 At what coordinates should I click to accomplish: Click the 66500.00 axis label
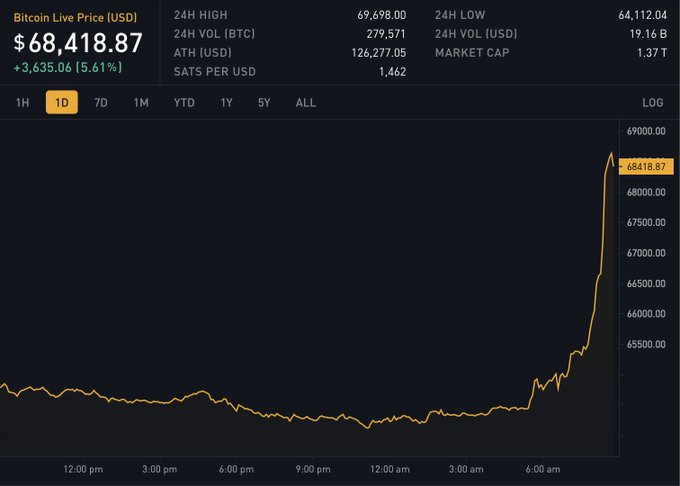[646, 284]
